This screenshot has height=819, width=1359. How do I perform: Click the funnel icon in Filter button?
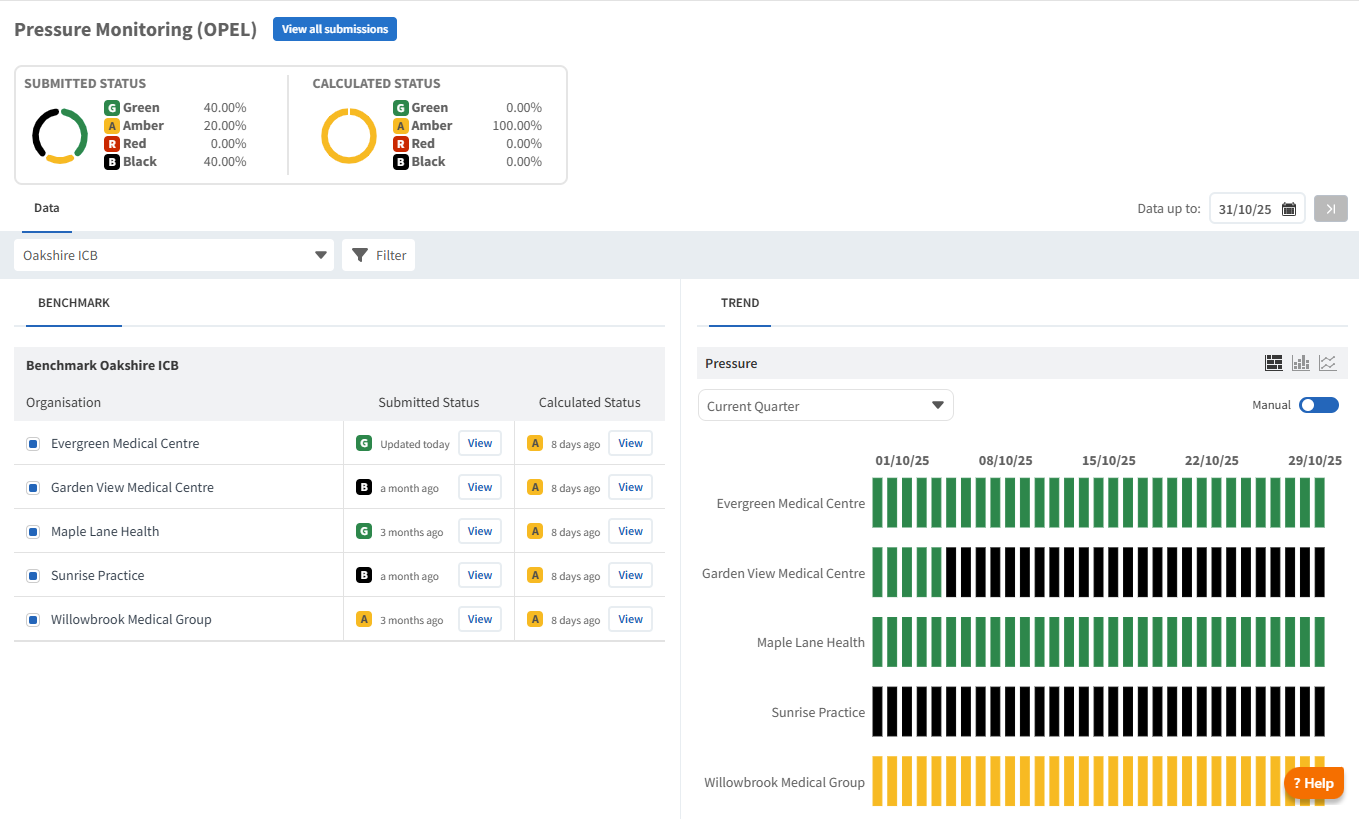tap(360, 255)
